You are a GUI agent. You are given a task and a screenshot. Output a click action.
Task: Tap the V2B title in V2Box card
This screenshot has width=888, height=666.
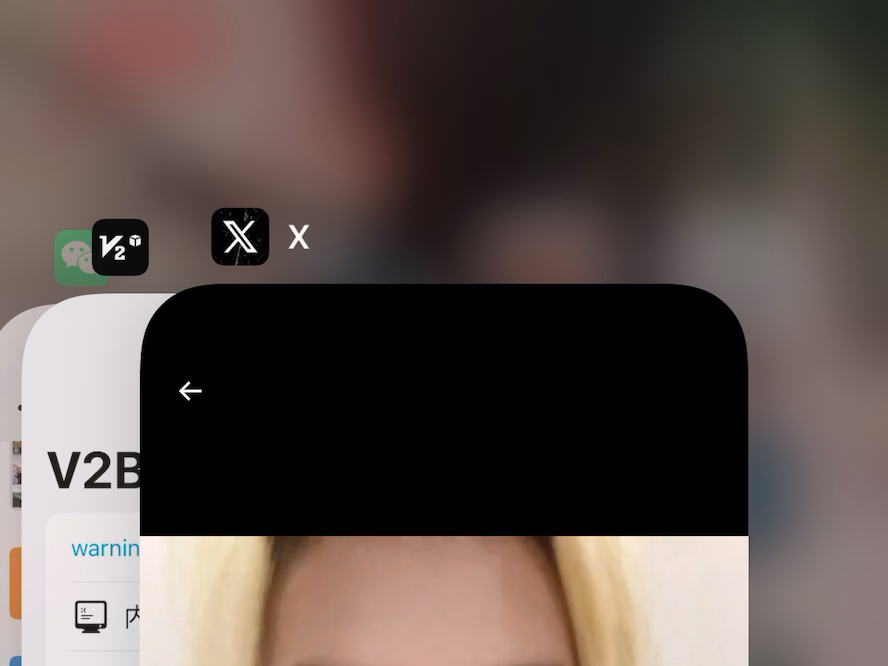point(94,471)
